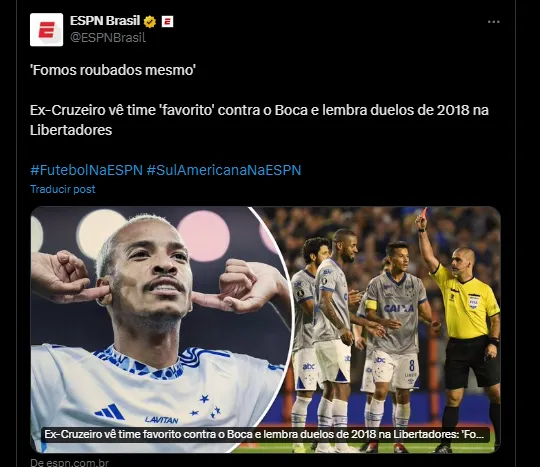Click the gold verified badge

(150, 22)
